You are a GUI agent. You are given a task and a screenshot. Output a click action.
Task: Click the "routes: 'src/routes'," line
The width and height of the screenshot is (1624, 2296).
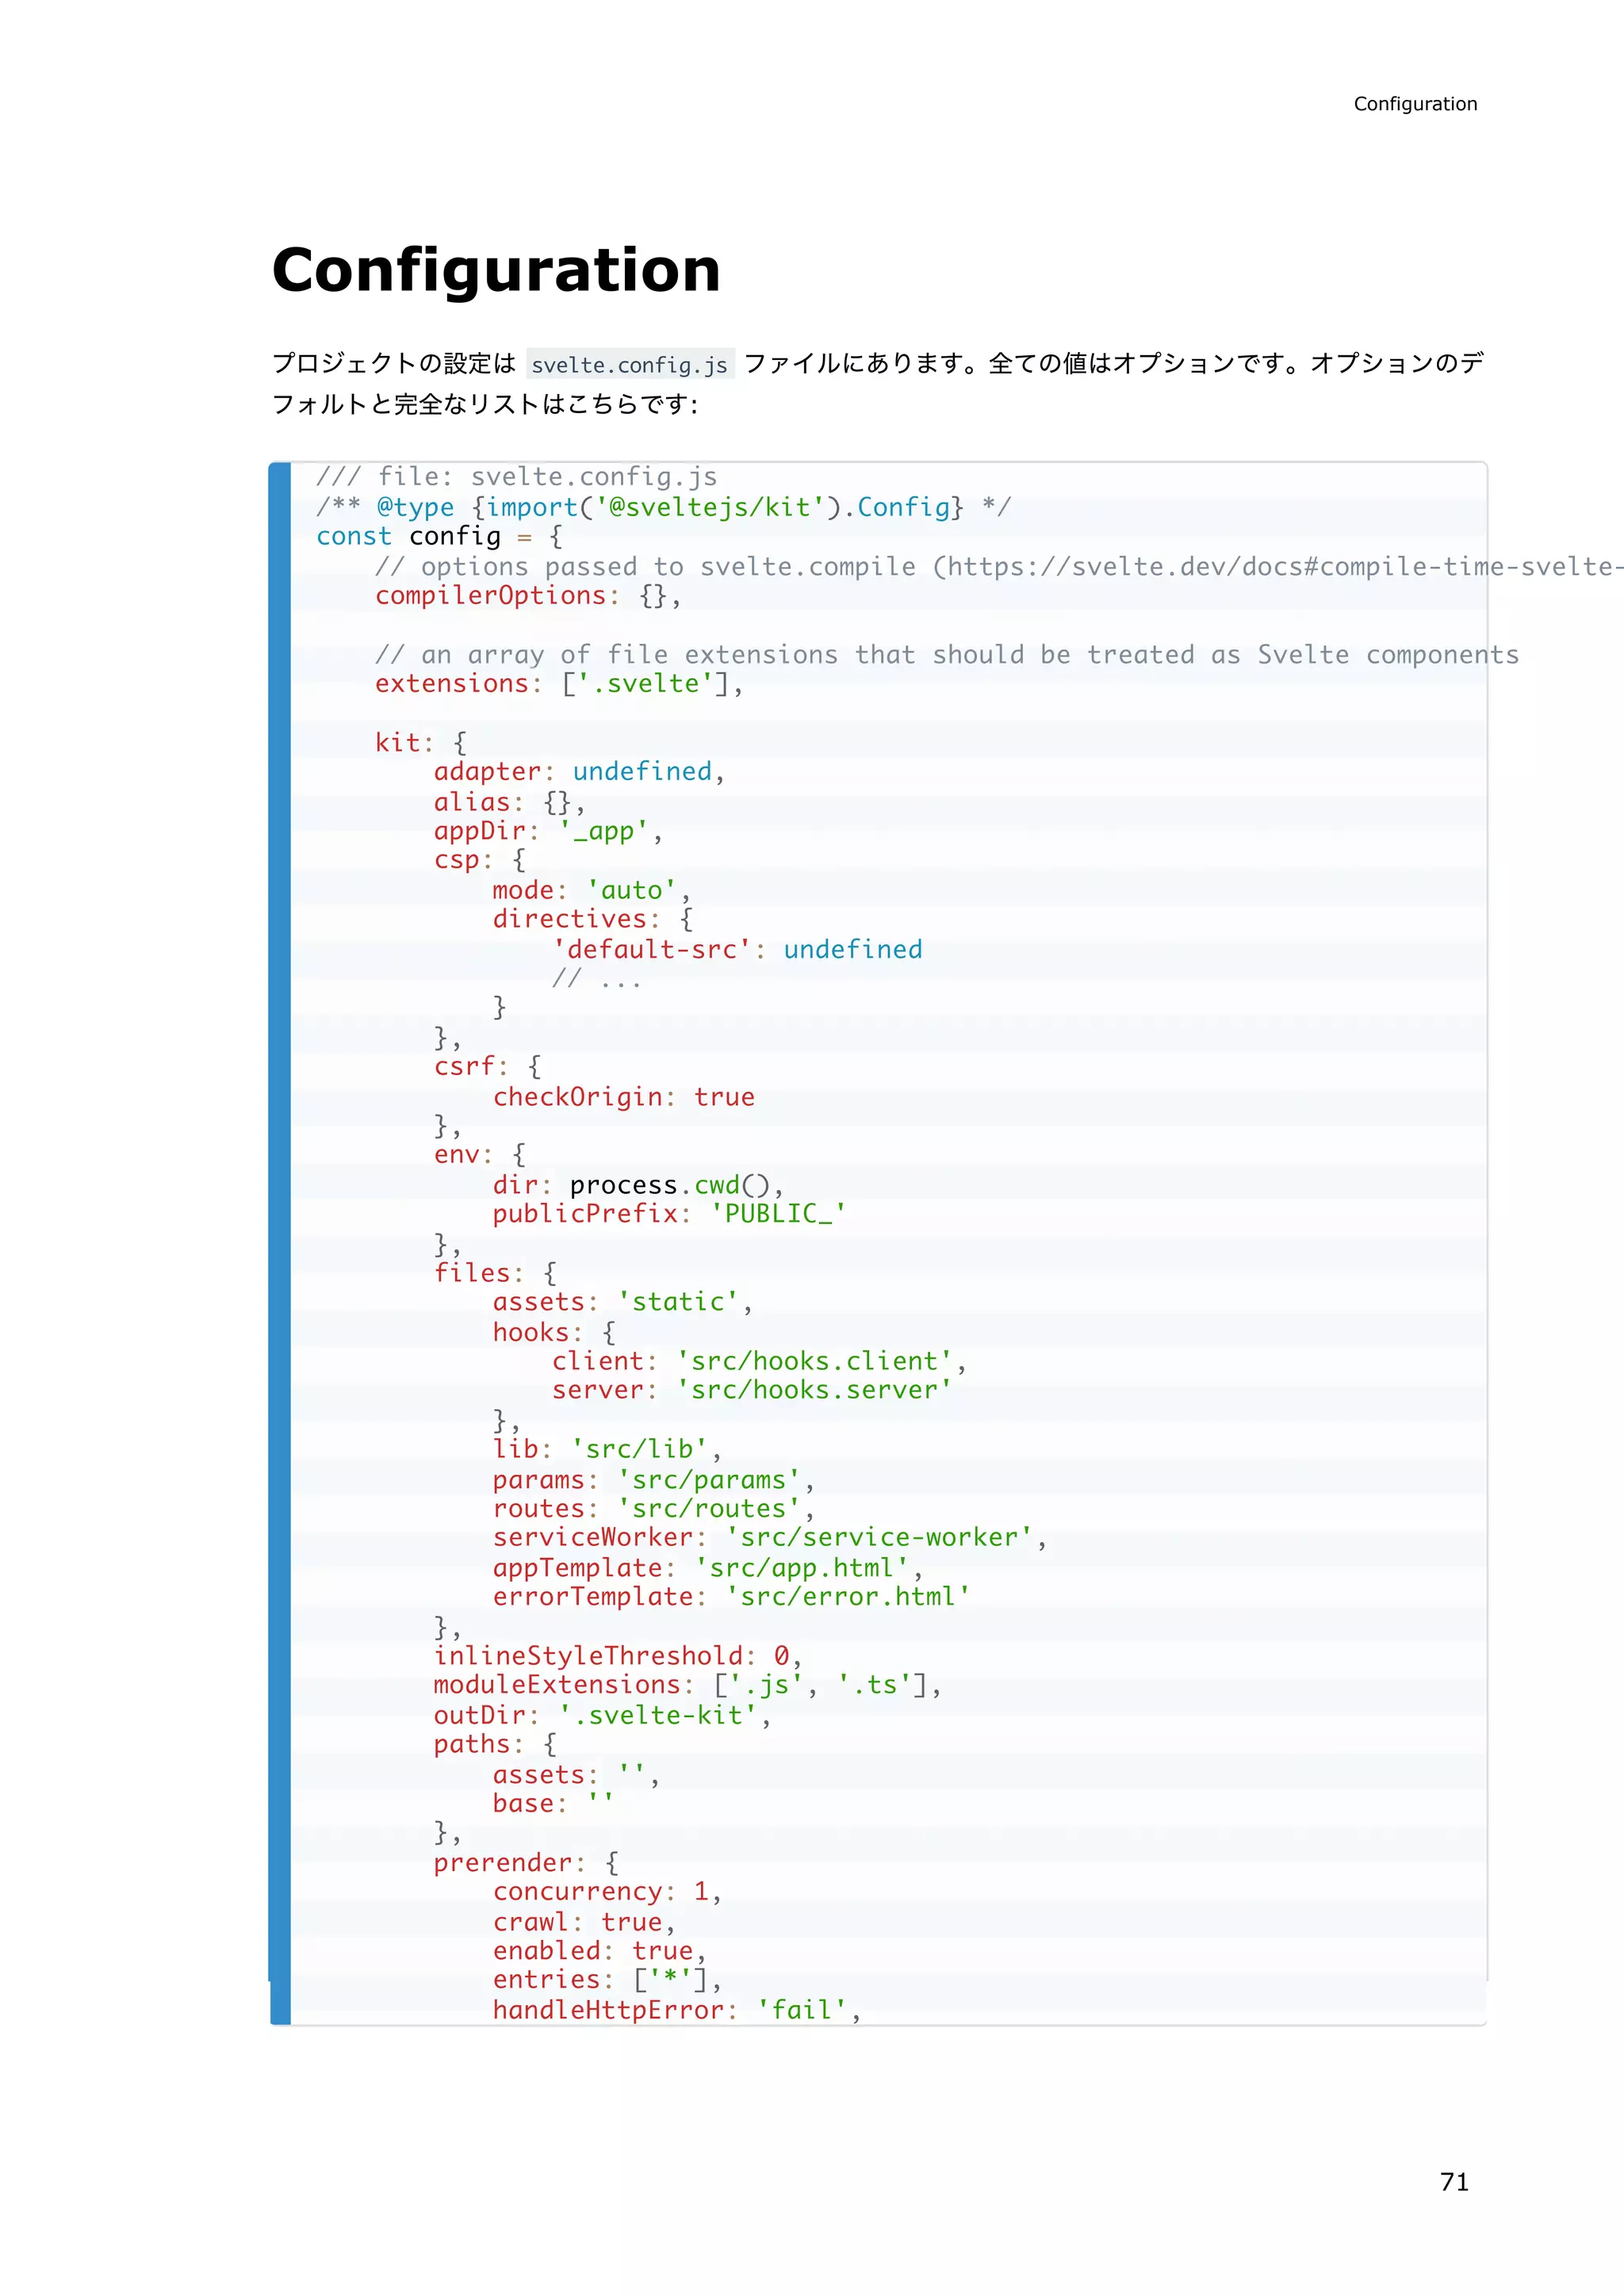coord(654,1509)
